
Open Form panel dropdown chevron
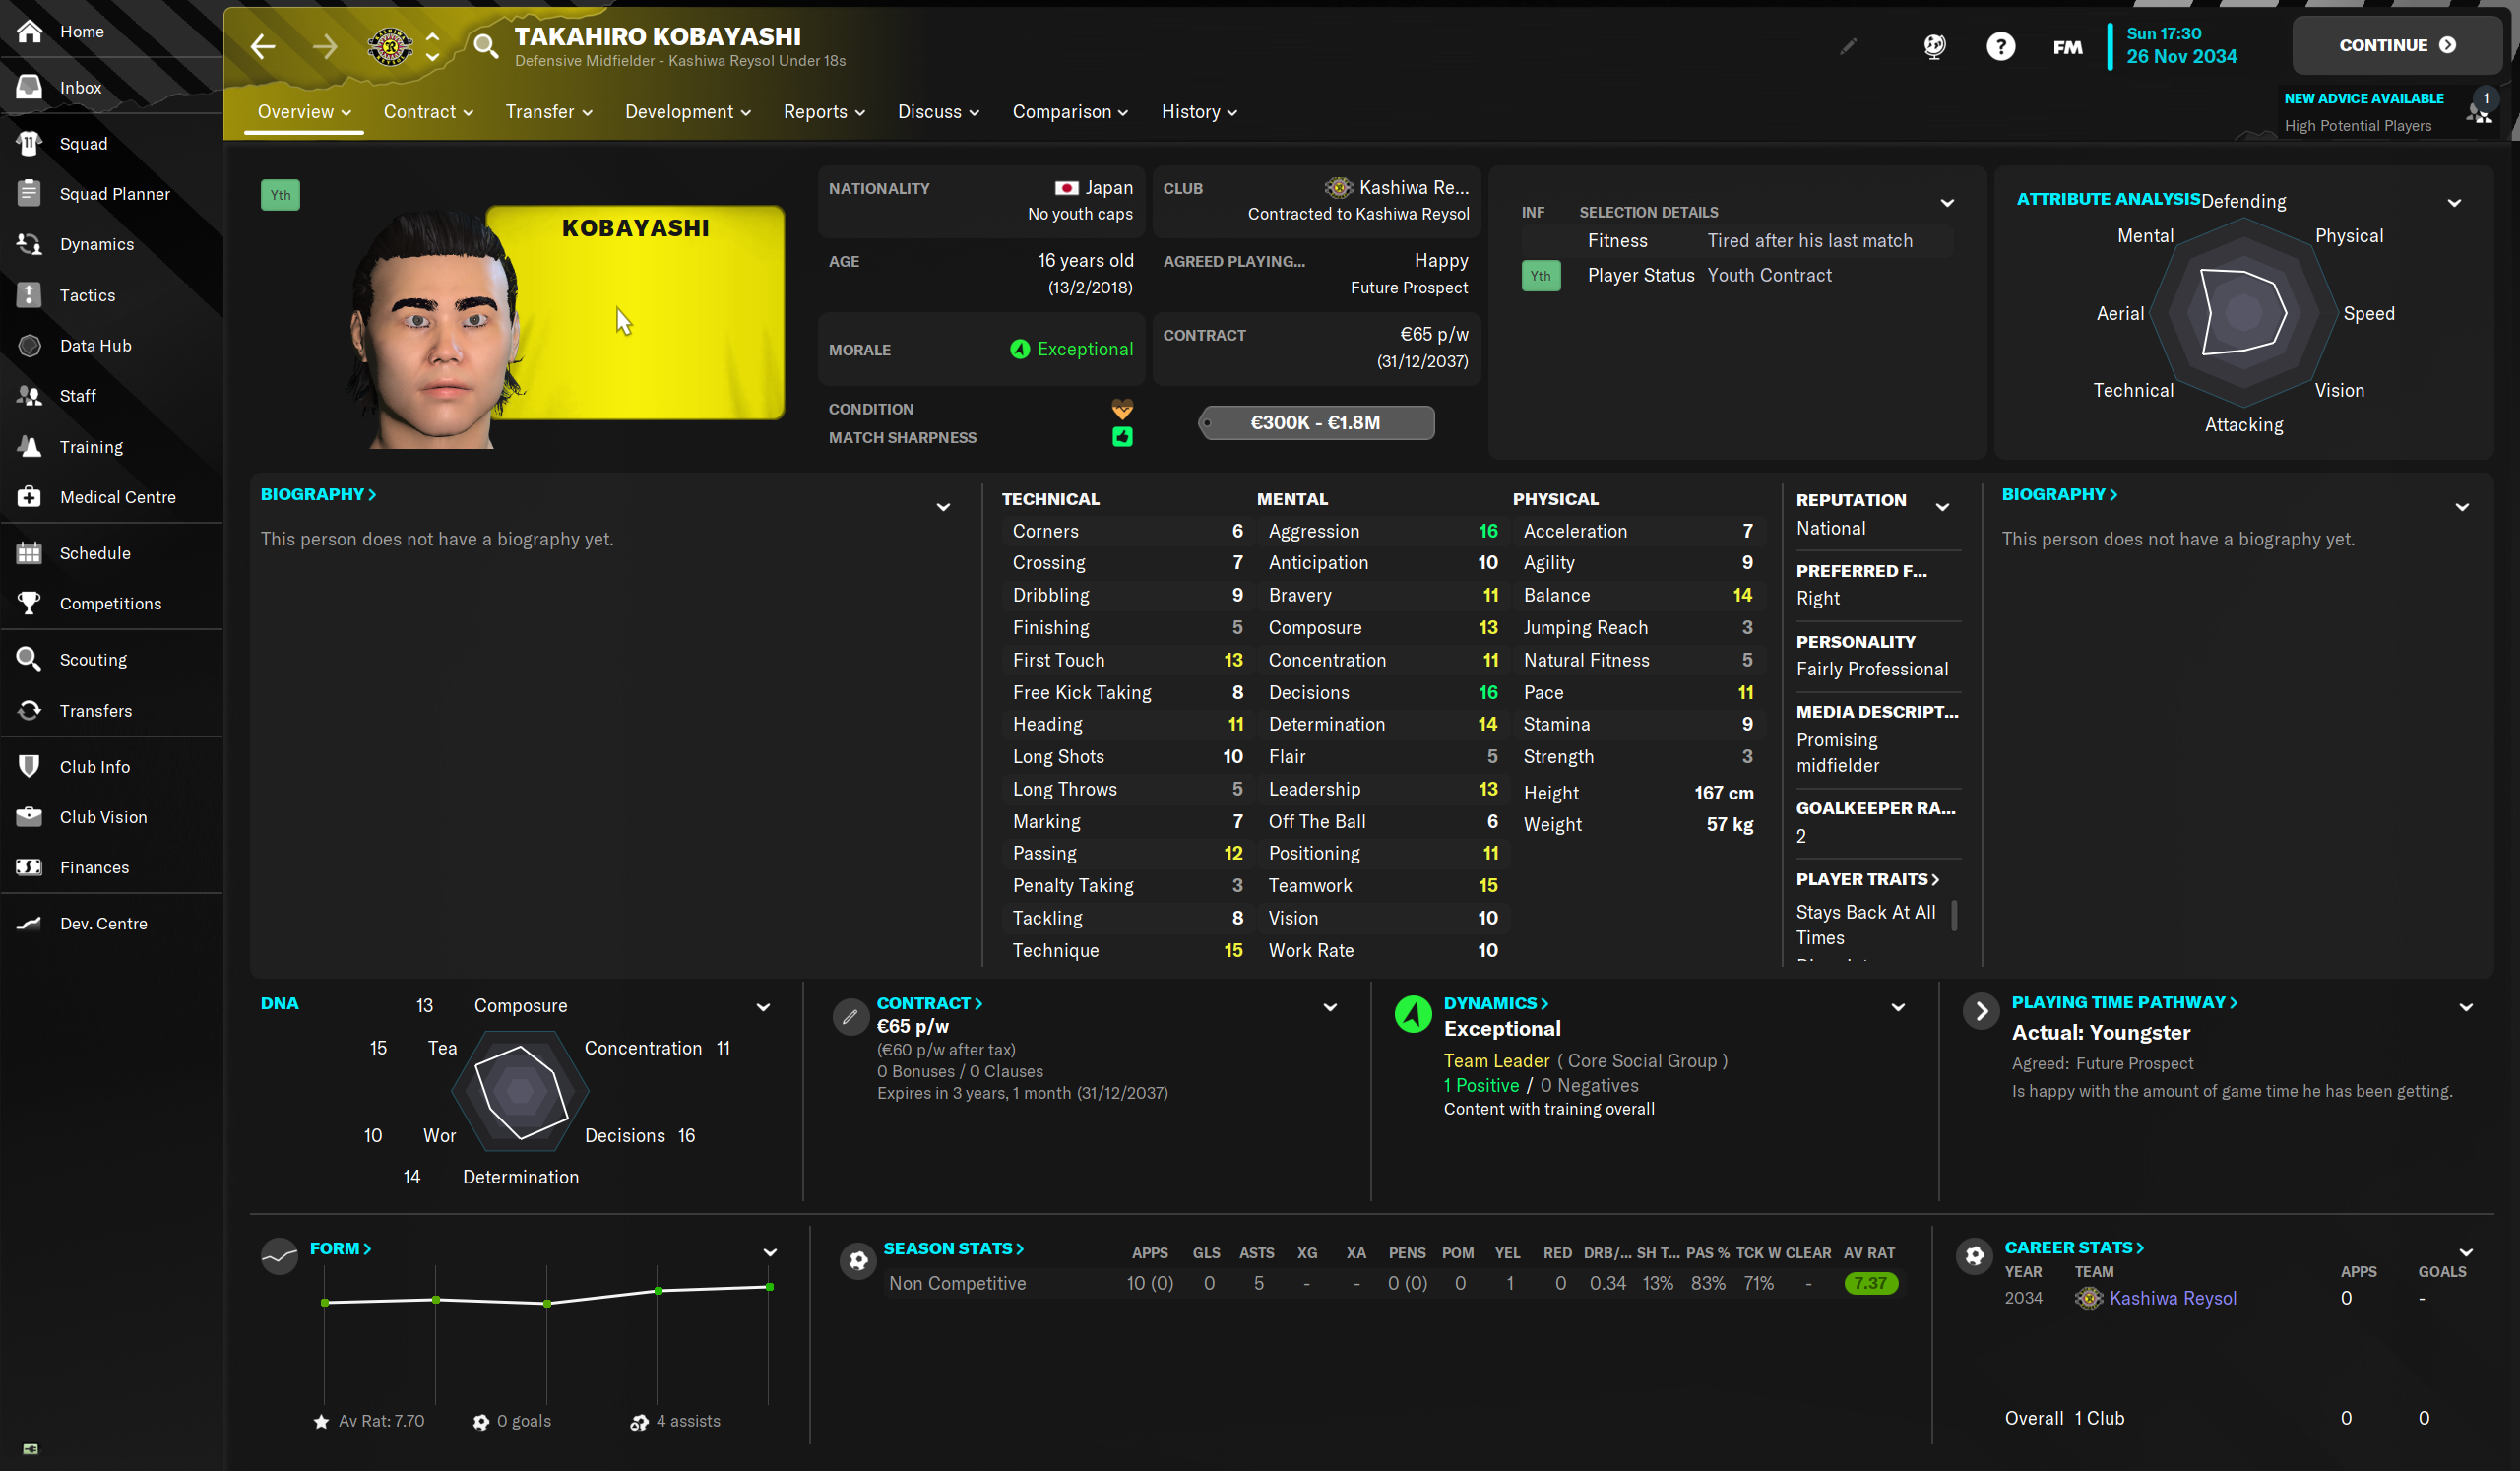click(769, 1252)
